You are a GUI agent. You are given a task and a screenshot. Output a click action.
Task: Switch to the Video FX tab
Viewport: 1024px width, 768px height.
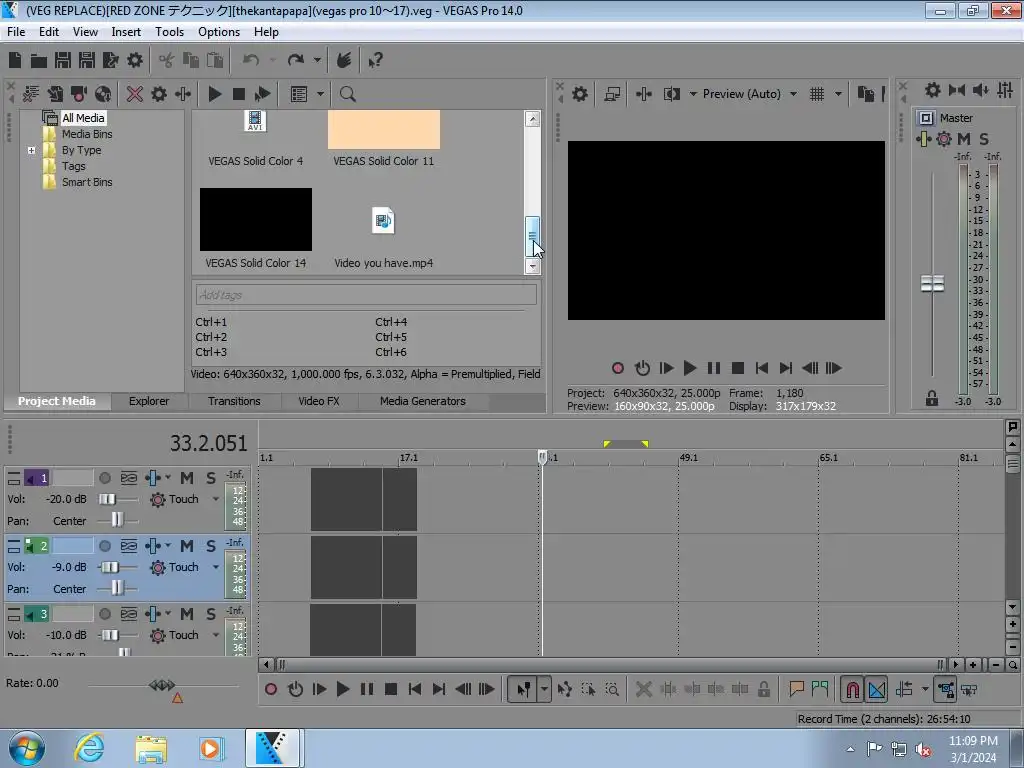point(319,401)
